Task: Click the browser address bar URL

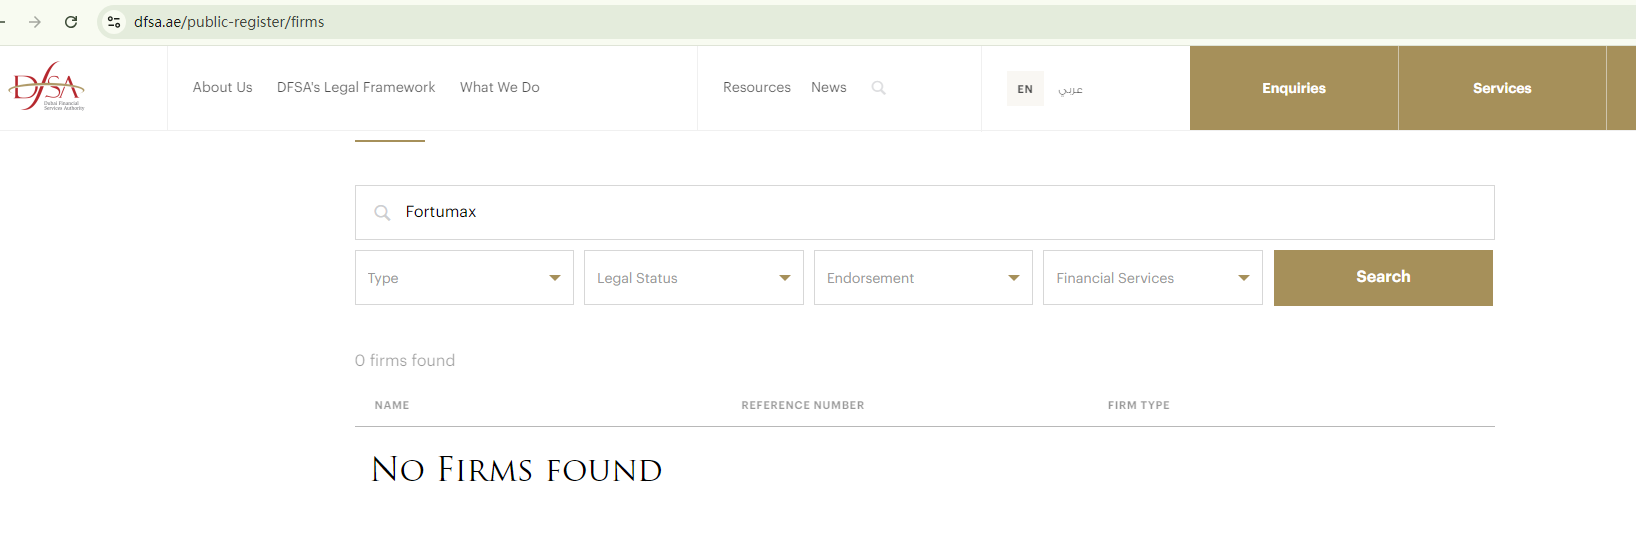Action: click(x=229, y=22)
